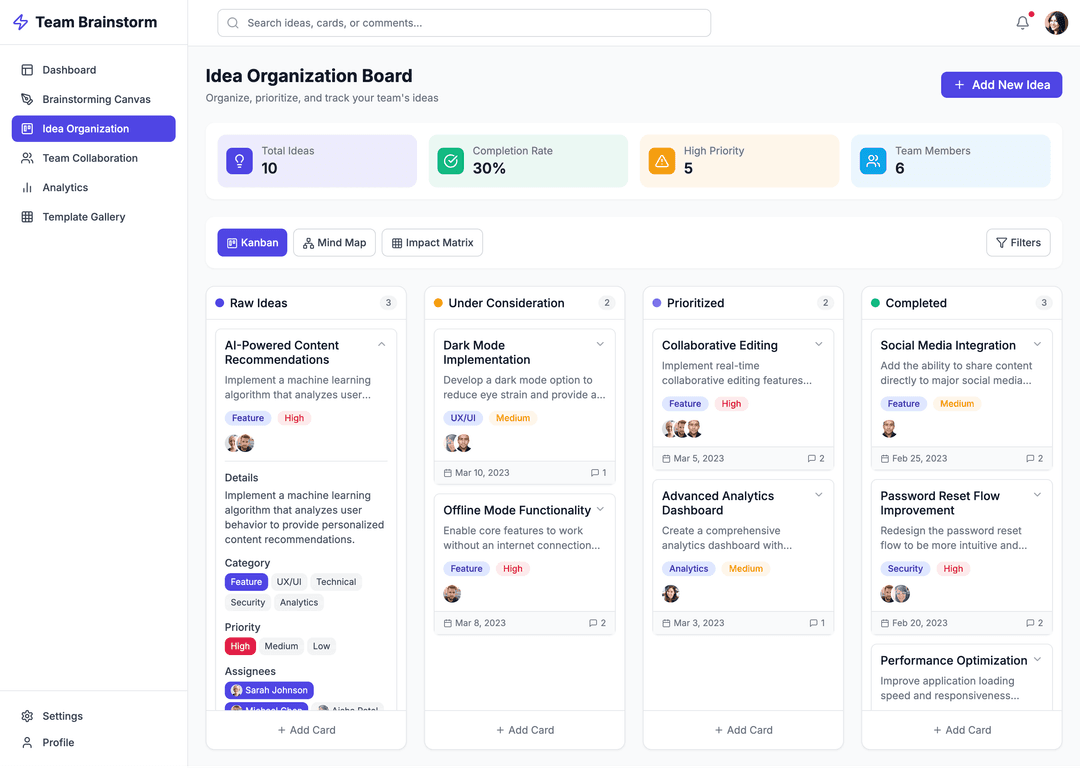Screen dimensions: 1080x768
Task: Click the search ideas input field
Action: pos(464,23)
